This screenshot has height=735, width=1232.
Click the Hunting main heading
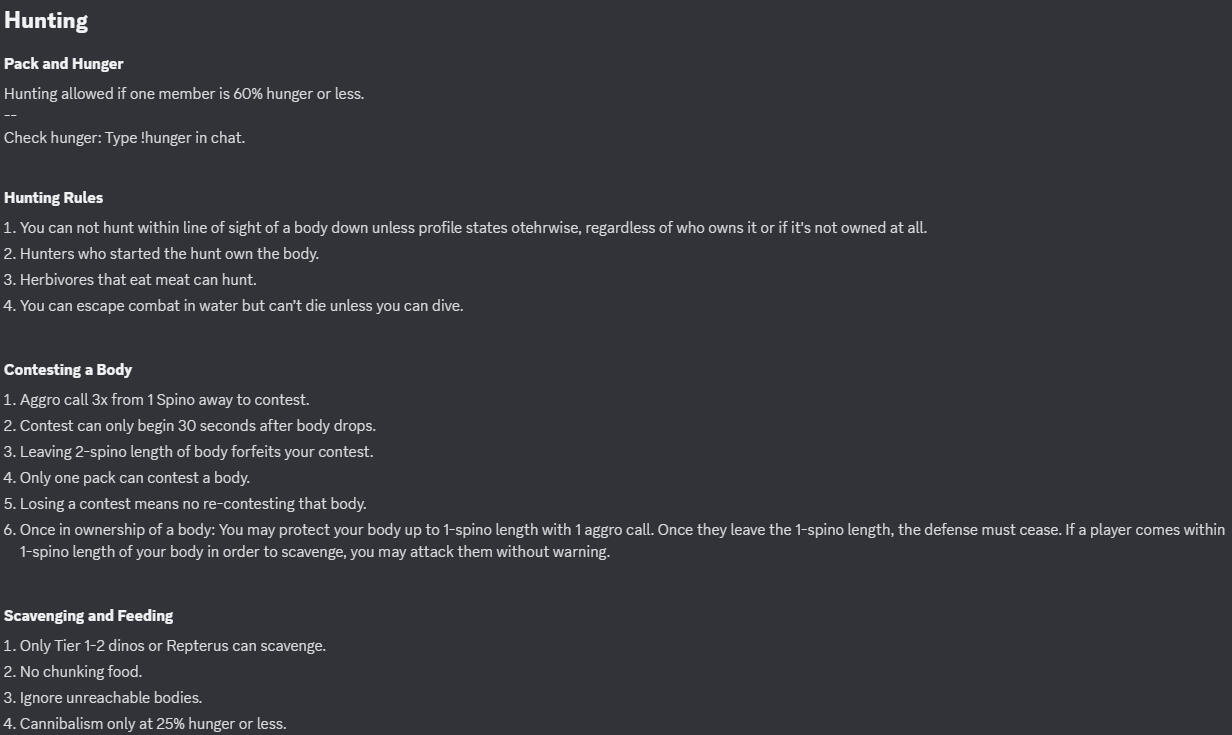[46, 20]
